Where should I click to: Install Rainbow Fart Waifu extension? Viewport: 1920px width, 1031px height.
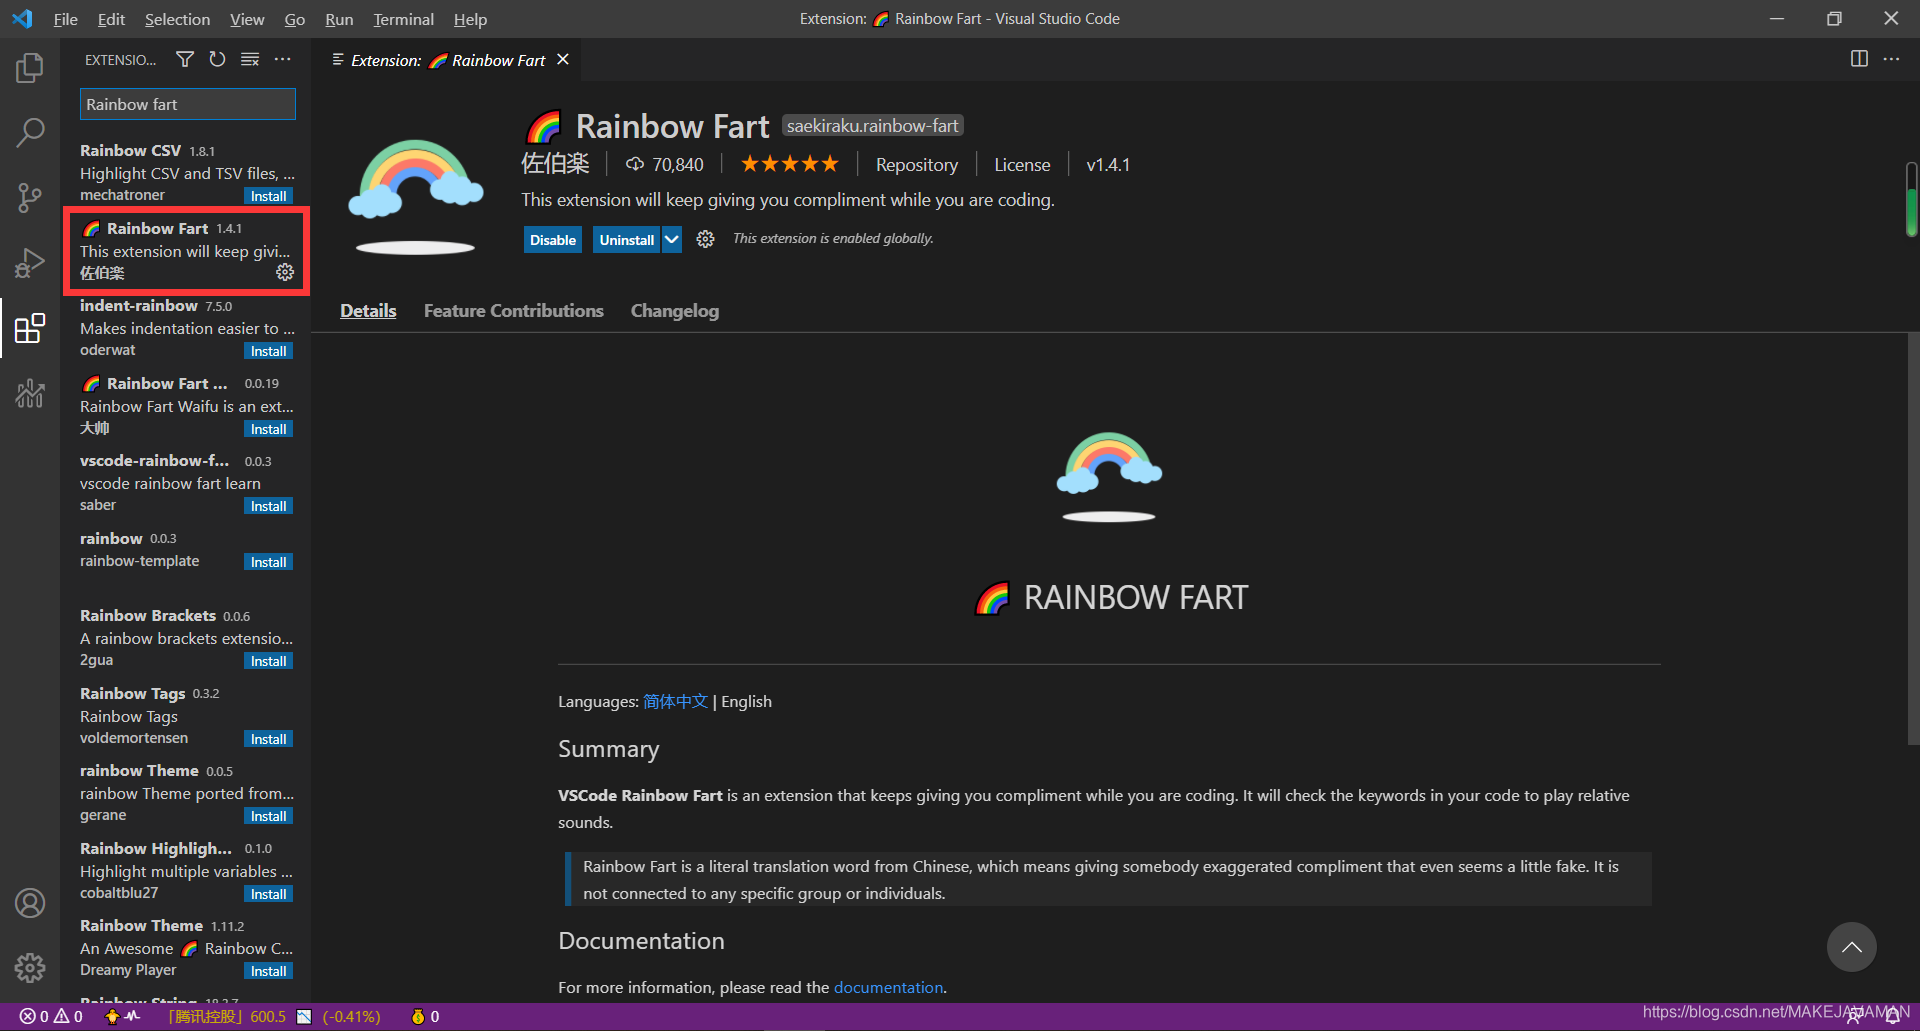coord(268,429)
